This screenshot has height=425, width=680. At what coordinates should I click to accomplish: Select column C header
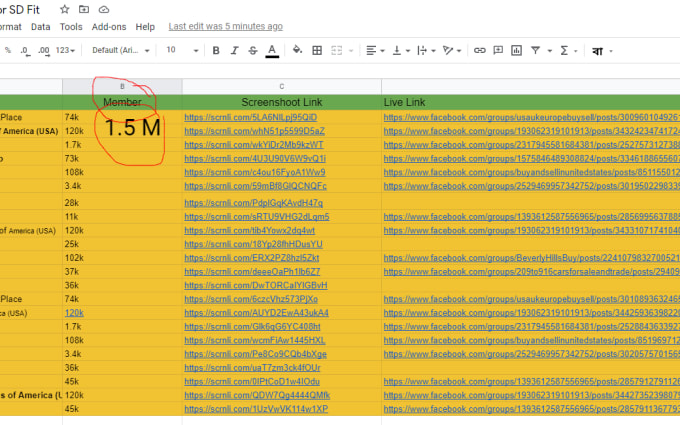point(282,86)
